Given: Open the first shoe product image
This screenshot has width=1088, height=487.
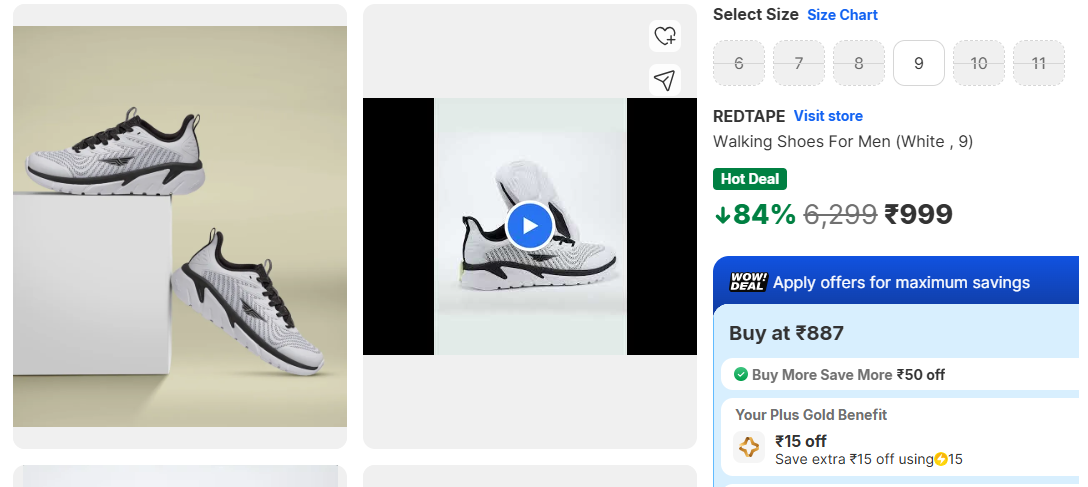Looking at the screenshot, I should [180, 226].
